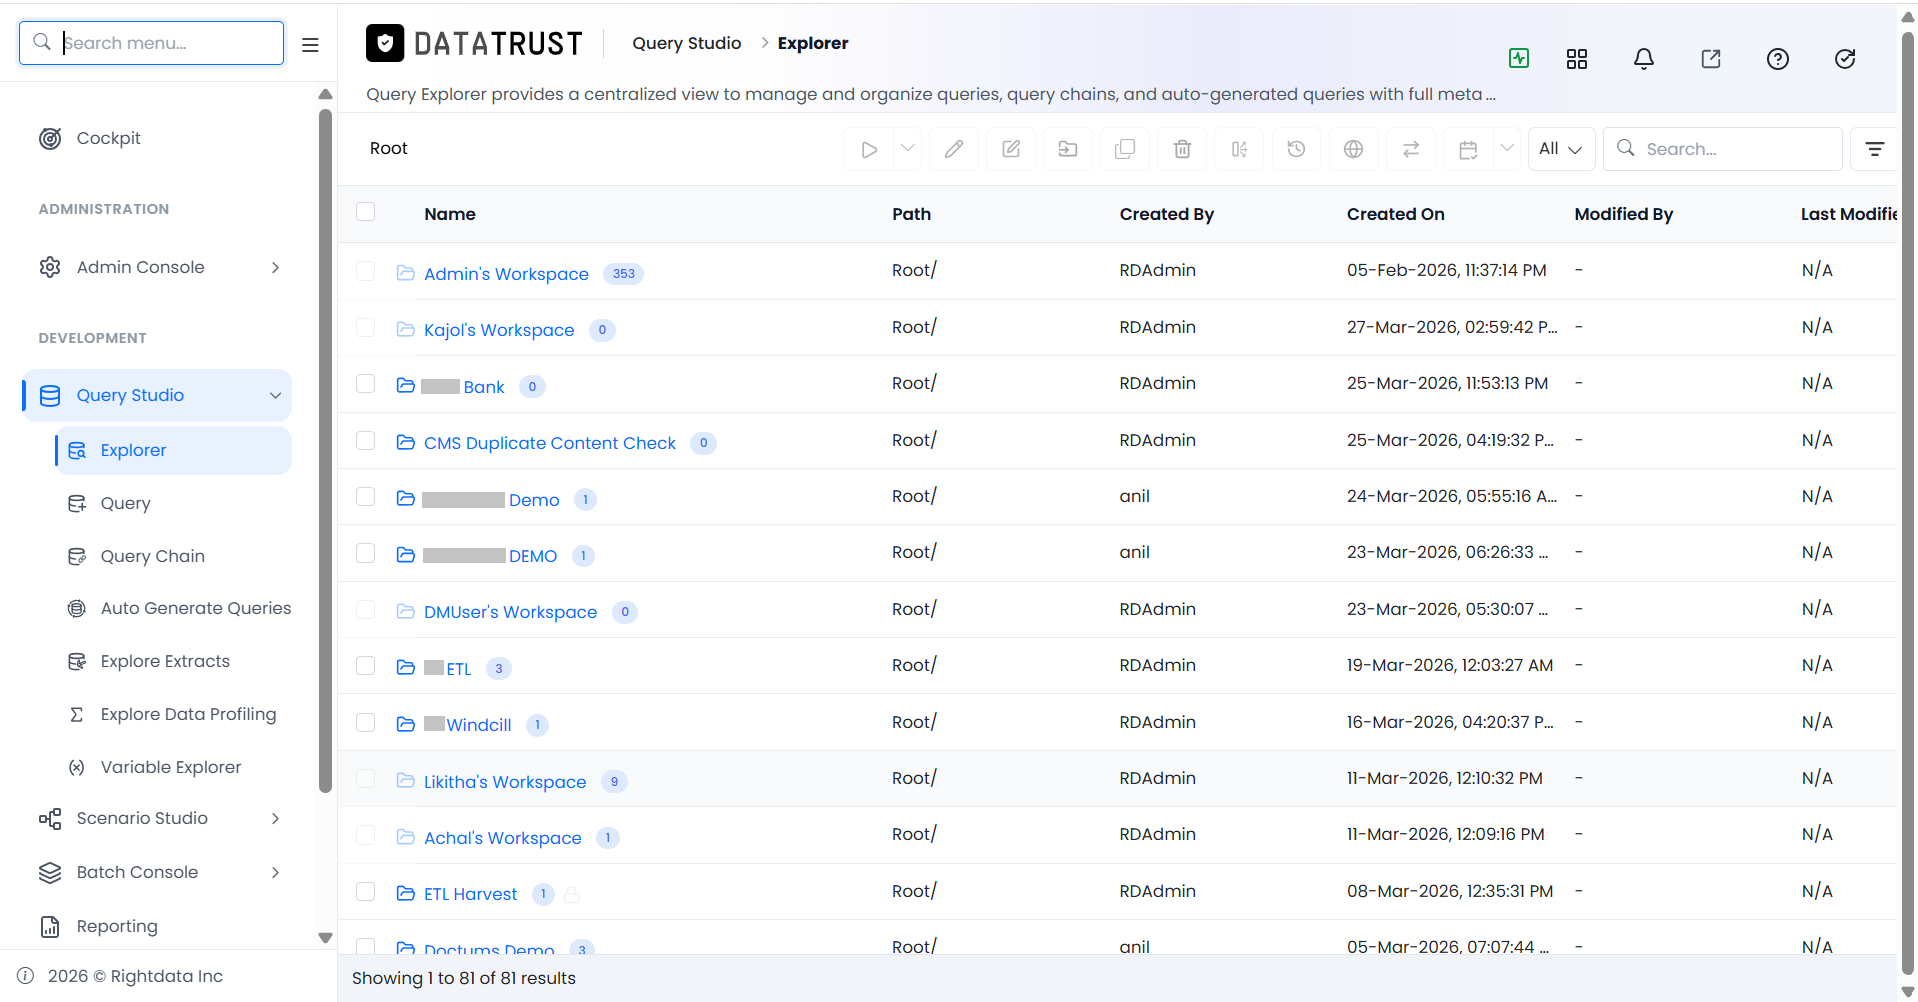Open the notifications bell
Screen dimensions: 1918x1002
click(x=1644, y=59)
